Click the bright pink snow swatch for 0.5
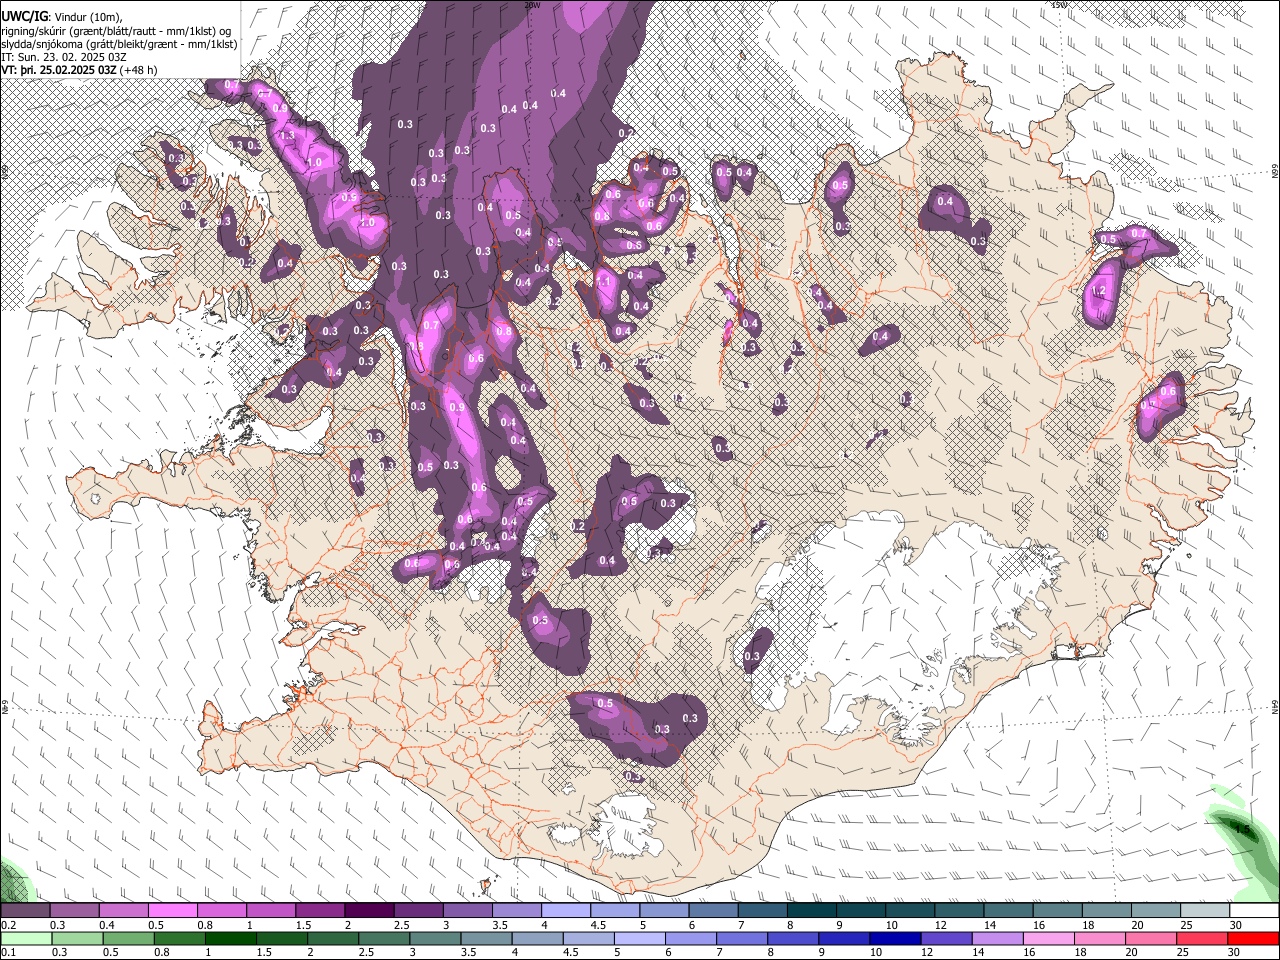This screenshot has width=1280, height=960. click(x=171, y=910)
